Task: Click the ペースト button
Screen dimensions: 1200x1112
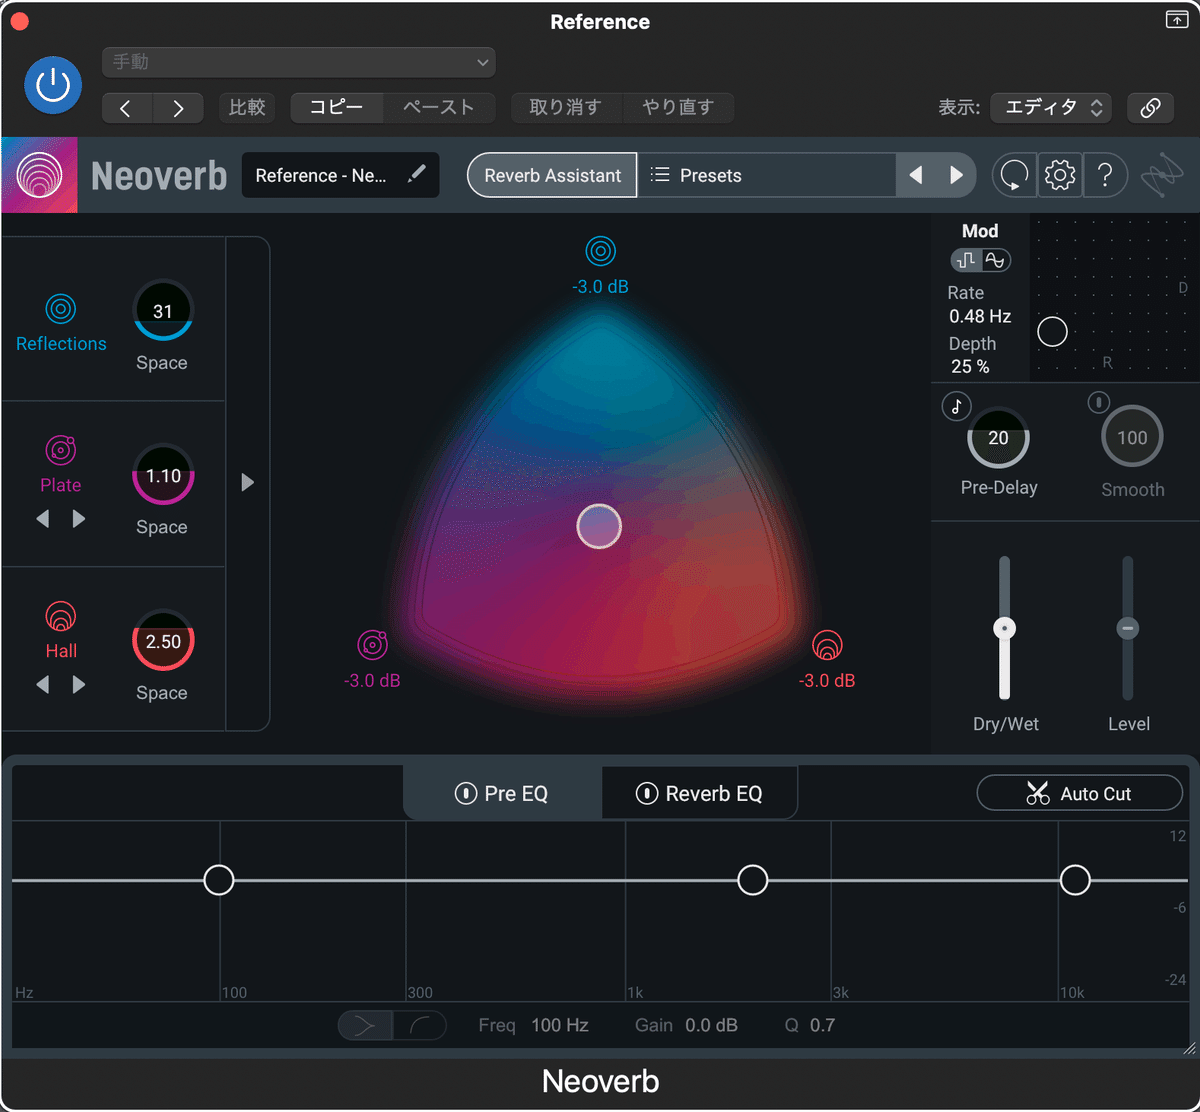Action: click(x=438, y=108)
